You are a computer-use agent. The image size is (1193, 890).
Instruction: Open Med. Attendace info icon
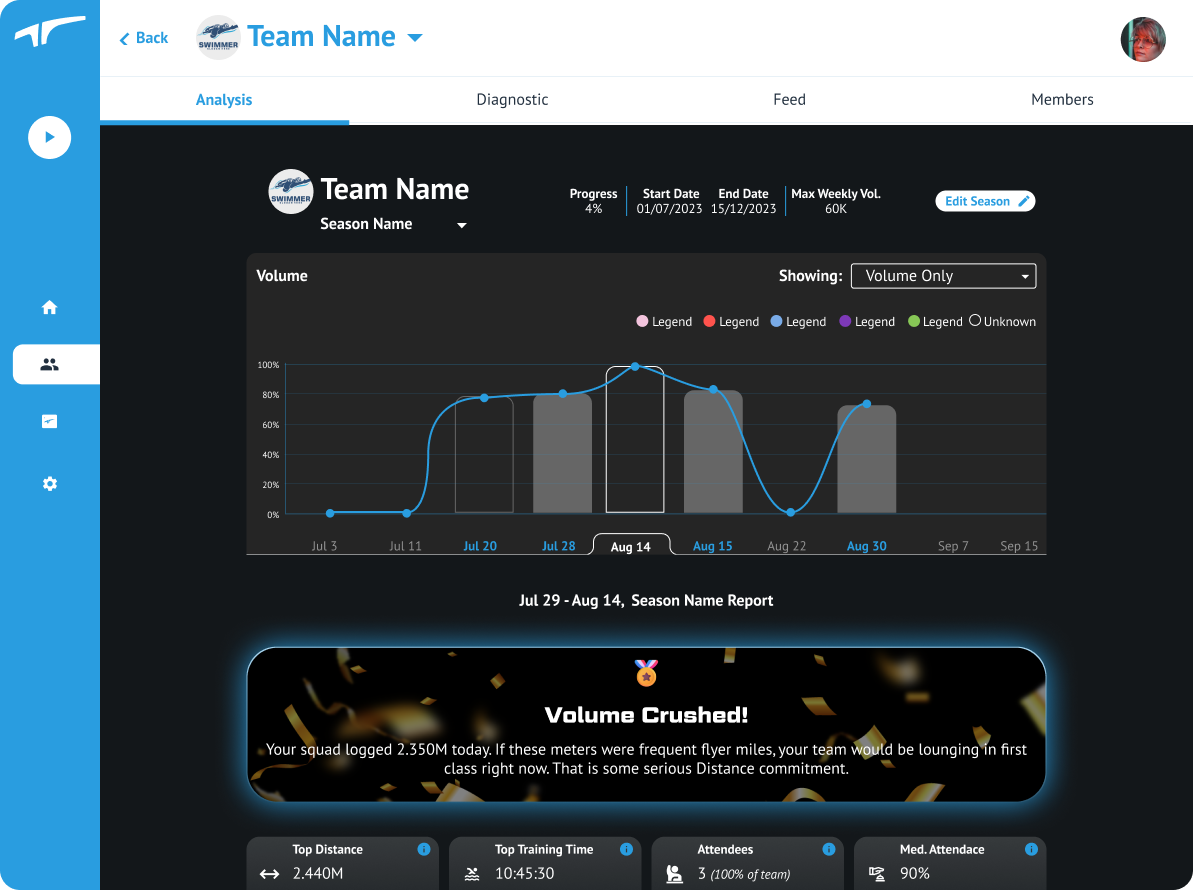pyautogui.click(x=1031, y=849)
